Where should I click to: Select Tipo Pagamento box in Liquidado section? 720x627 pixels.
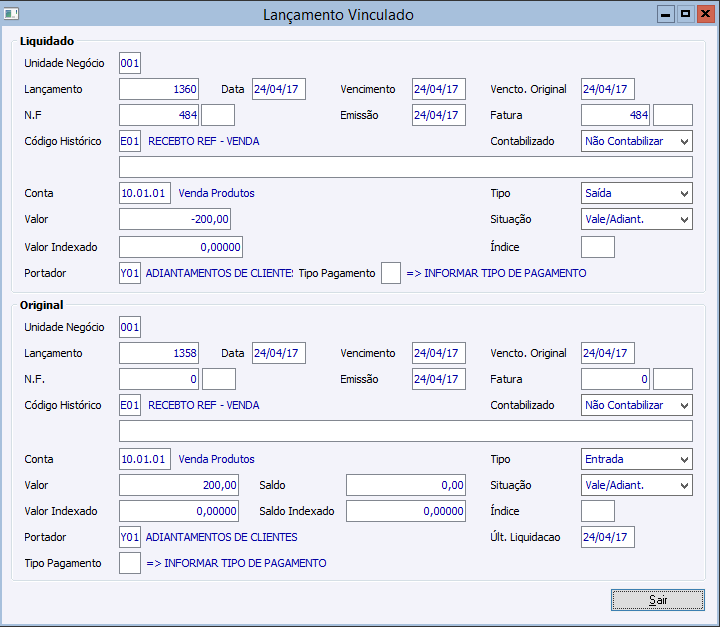click(391, 273)
